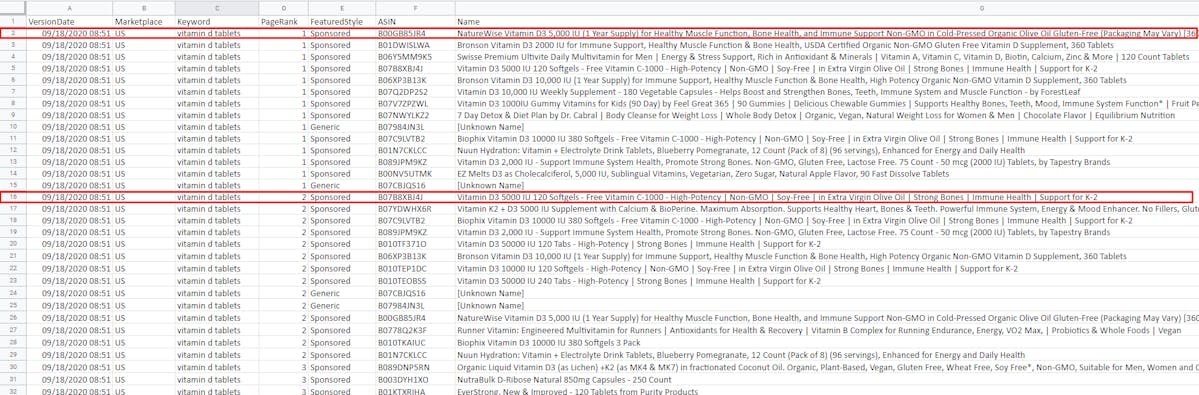Click the FeaturedStyle header cell
This screenshot has width=1199, height=395.
click(x=342, y=22)
